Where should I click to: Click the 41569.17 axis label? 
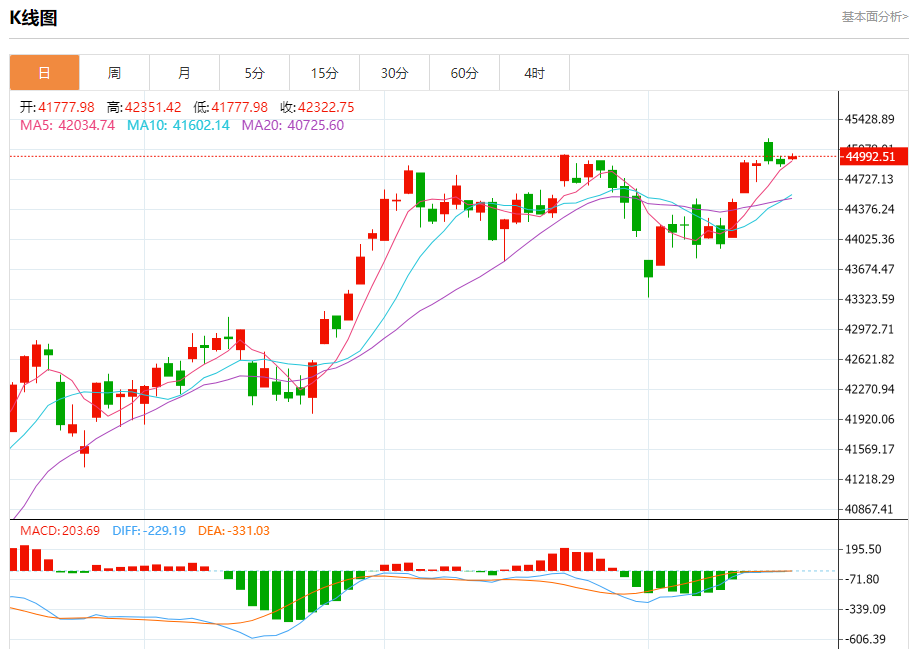coord(870,449)
